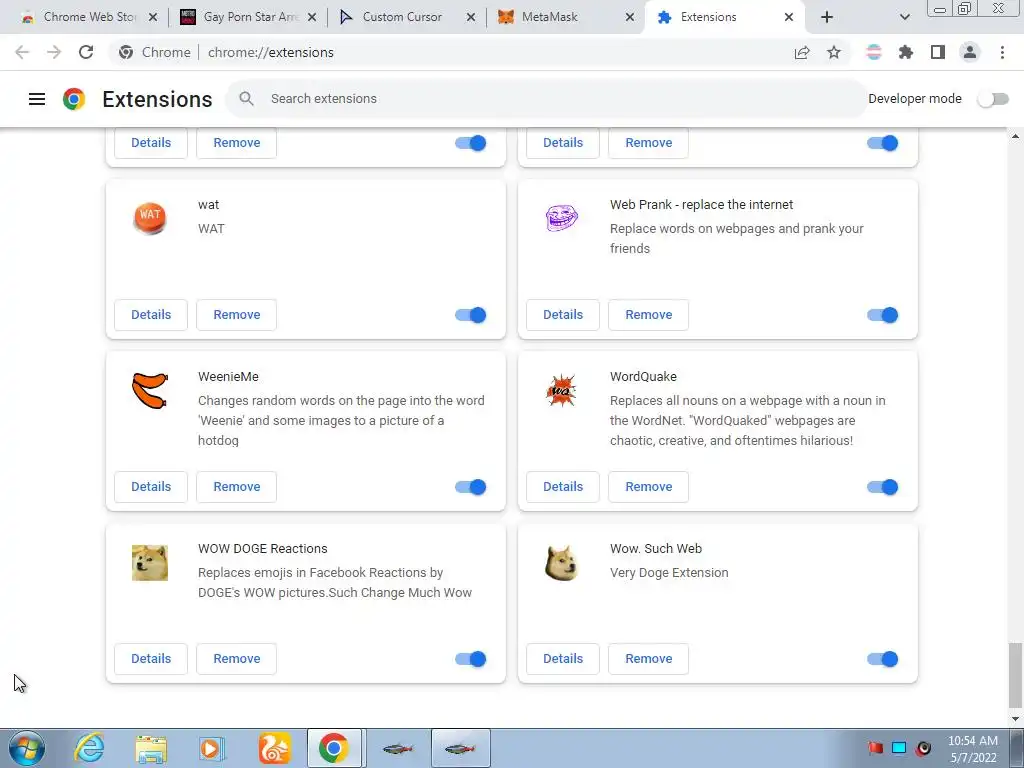This screenshot has width=1024, height=768.
Task: Click the red flag system tray icon
Action: [x=875, y=748]
